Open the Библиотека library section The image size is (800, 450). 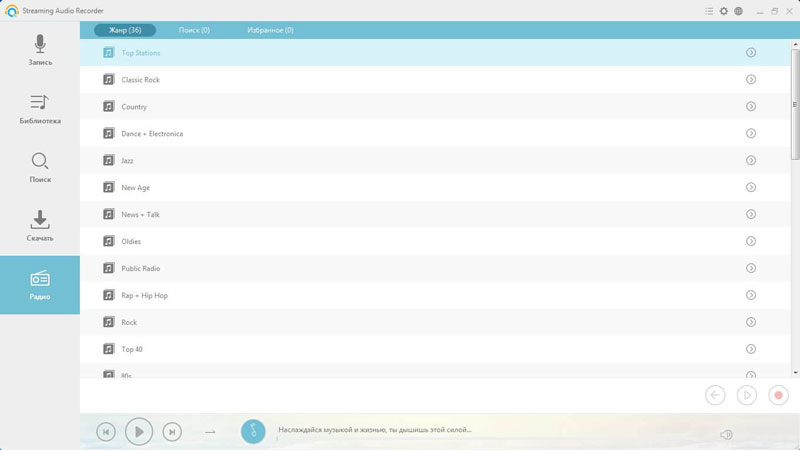pyautogui.click(x=40, y=109)
